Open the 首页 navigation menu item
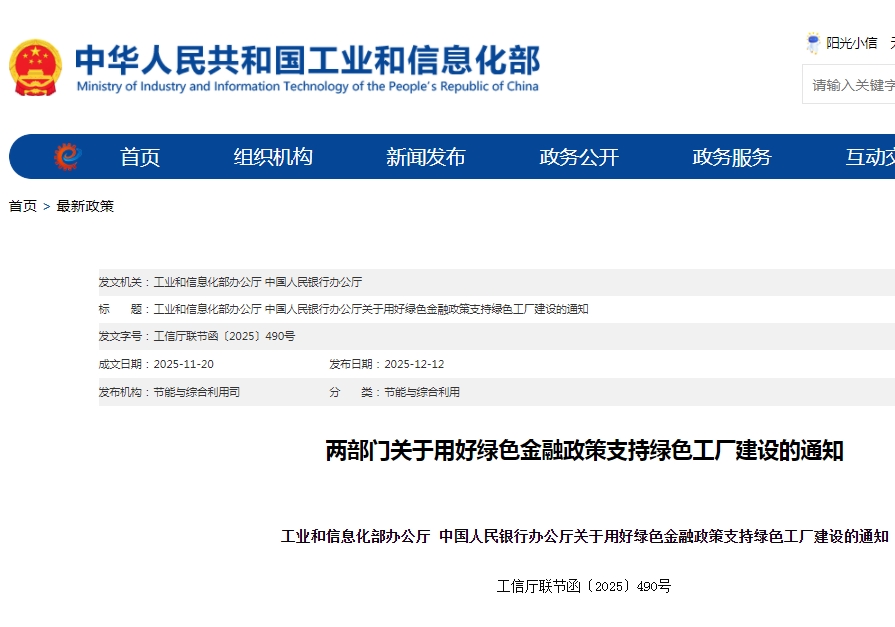The width and height of the screenshot is (895, 627). 140,157
